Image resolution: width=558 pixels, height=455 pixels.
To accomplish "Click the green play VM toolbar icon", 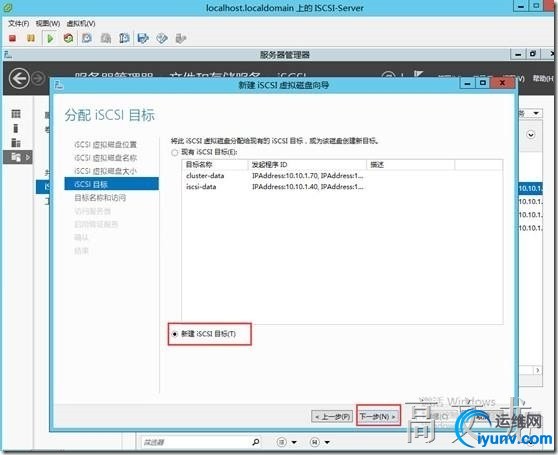I will click(50, 38).
